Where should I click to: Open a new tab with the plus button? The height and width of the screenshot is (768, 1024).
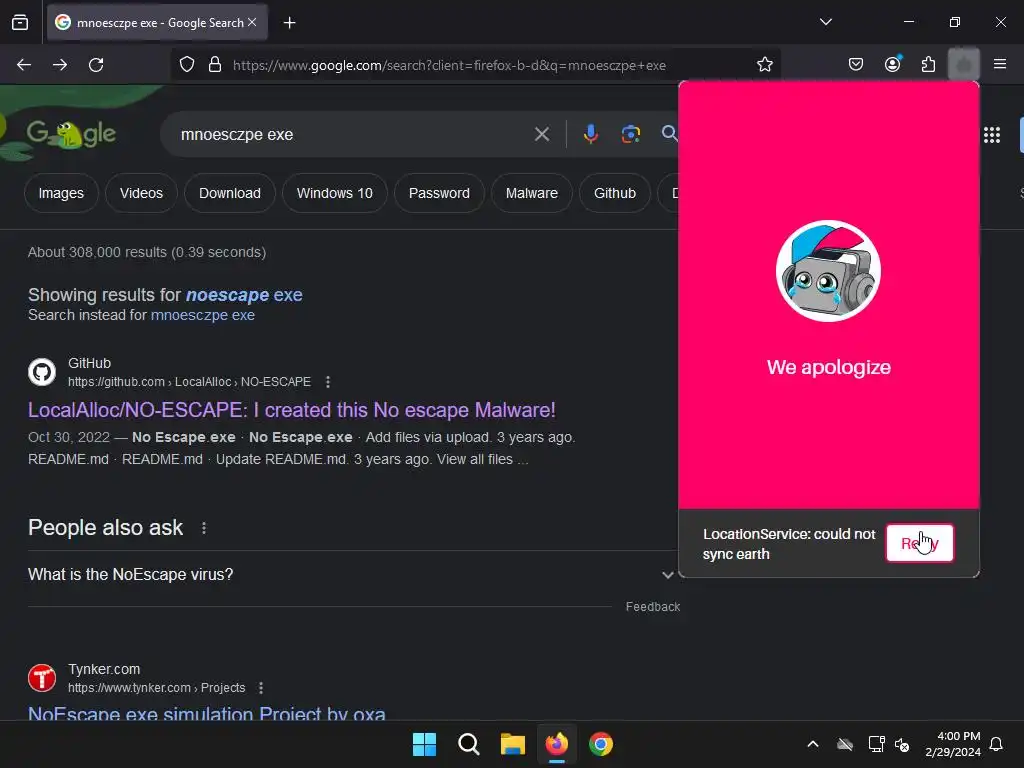289,23
